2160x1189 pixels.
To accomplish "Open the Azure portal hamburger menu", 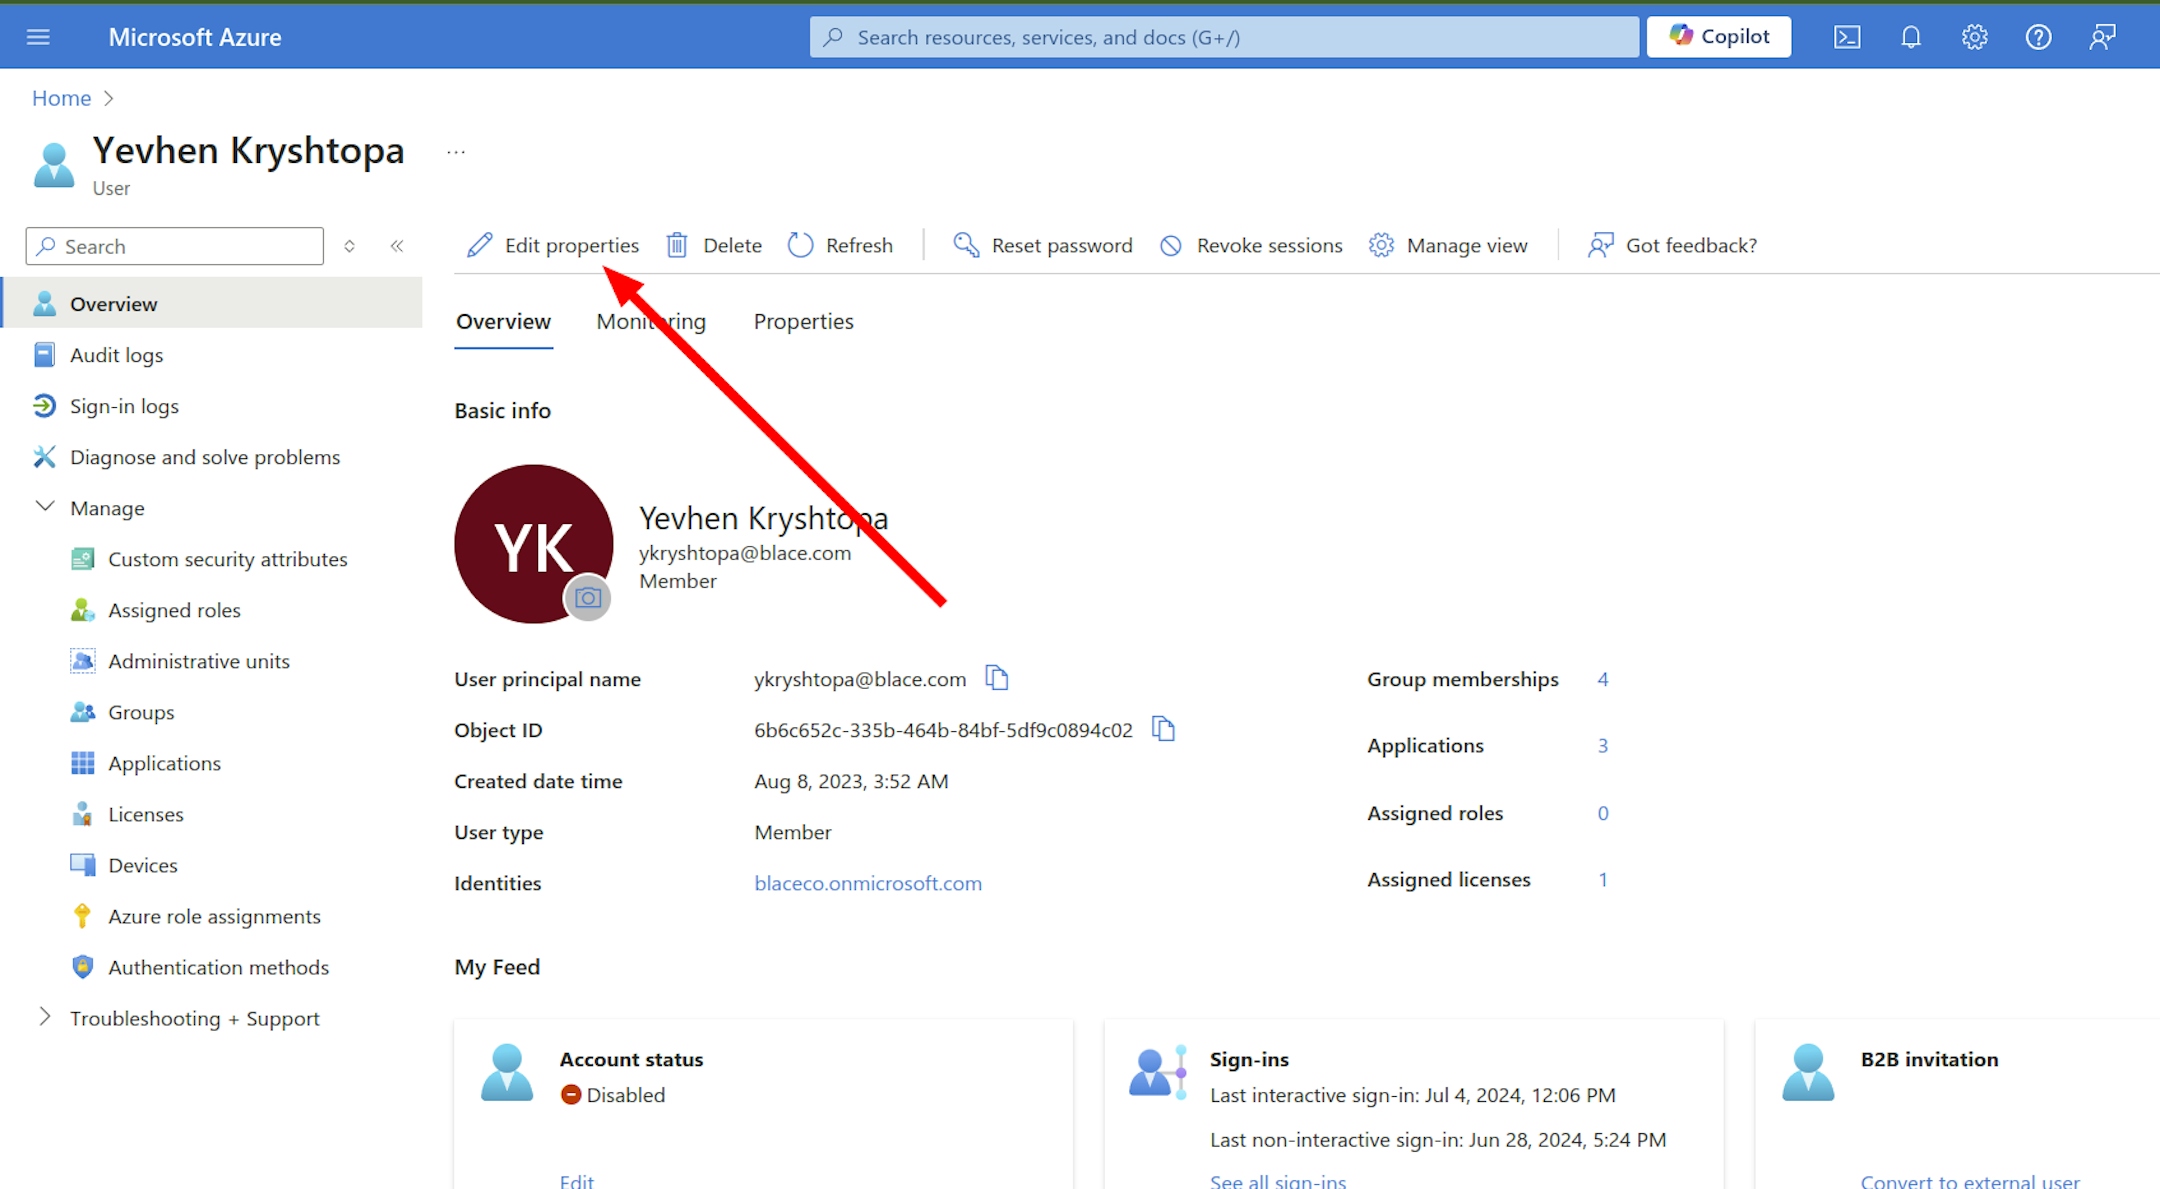I will coord(38,37).
